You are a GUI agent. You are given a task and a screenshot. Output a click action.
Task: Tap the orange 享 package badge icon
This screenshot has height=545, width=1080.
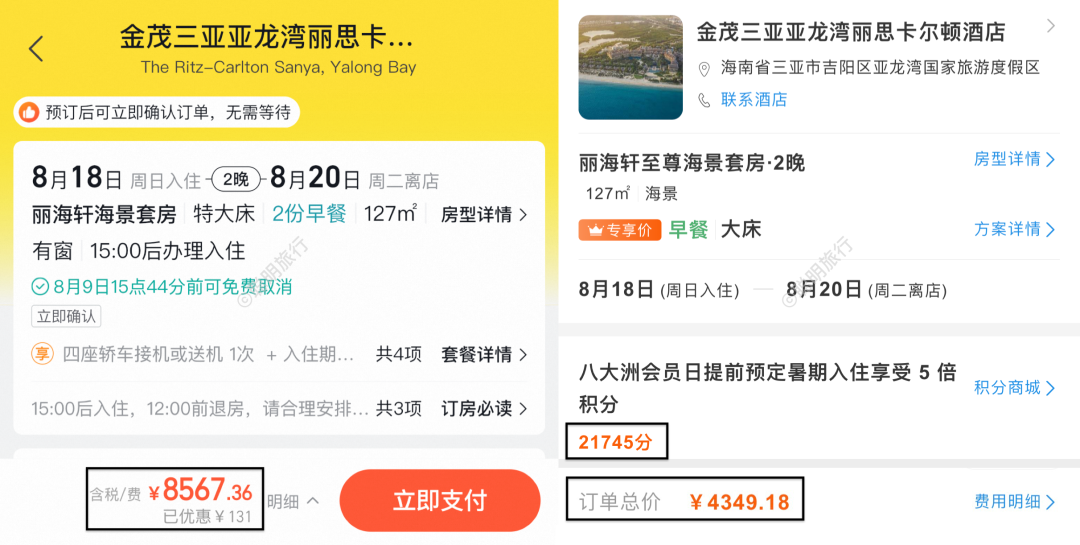(41, 353)
